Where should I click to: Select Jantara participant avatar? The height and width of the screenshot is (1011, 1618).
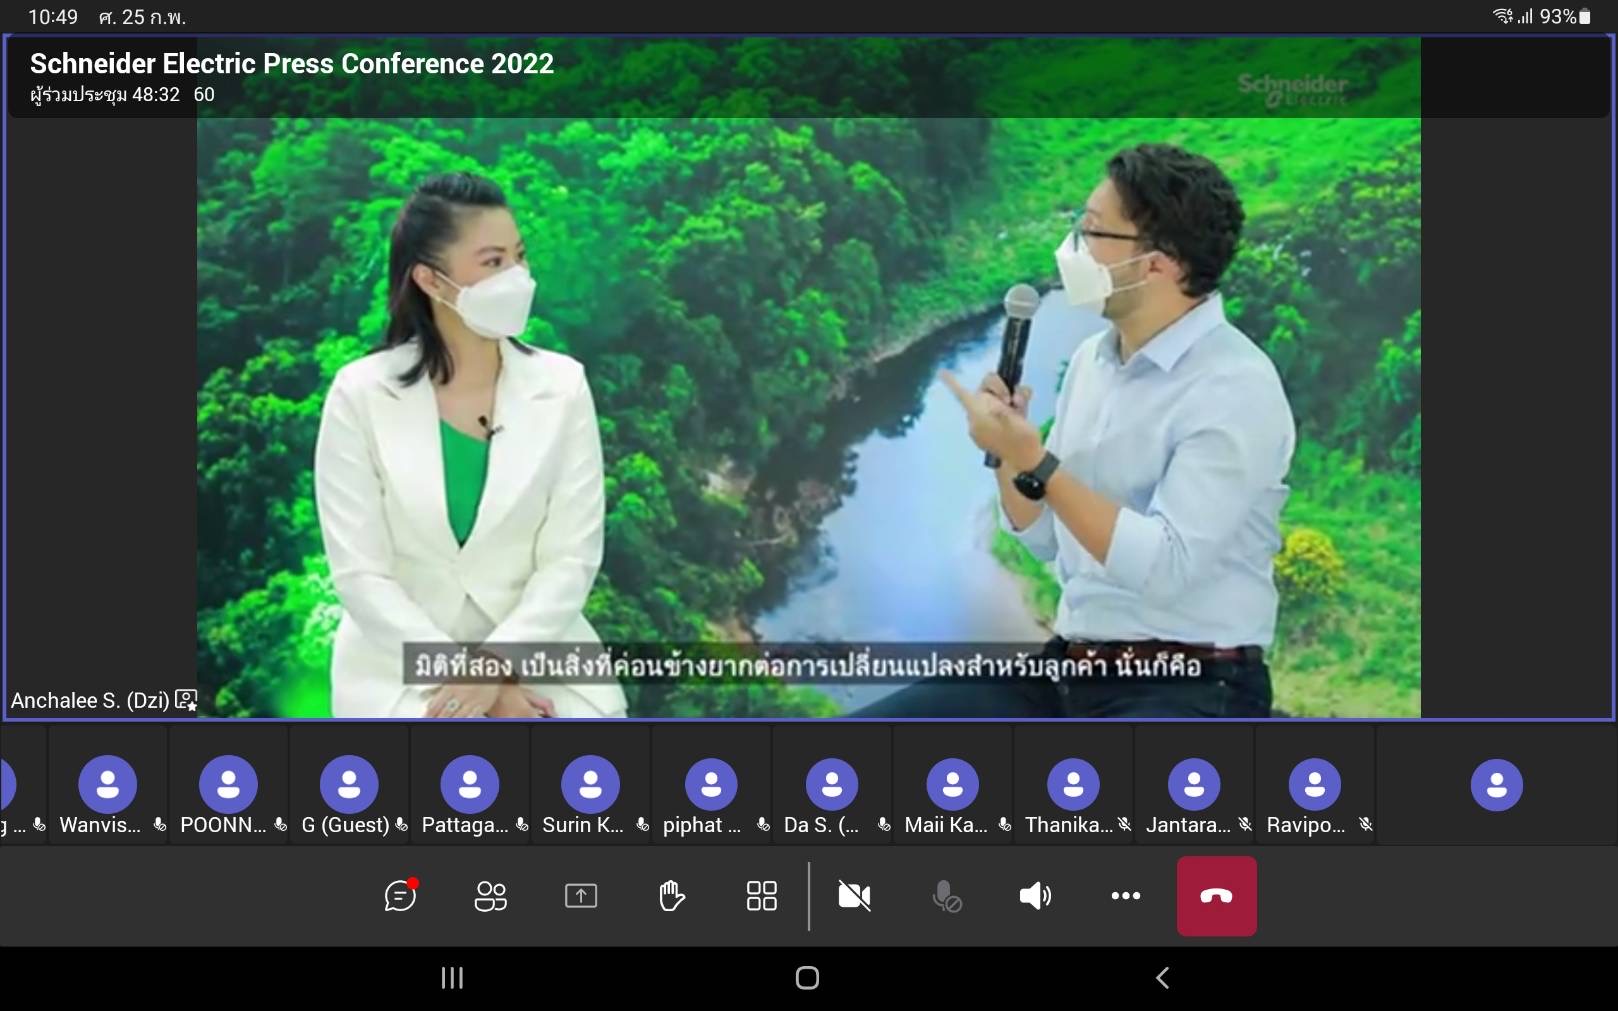coord(1194,784)
